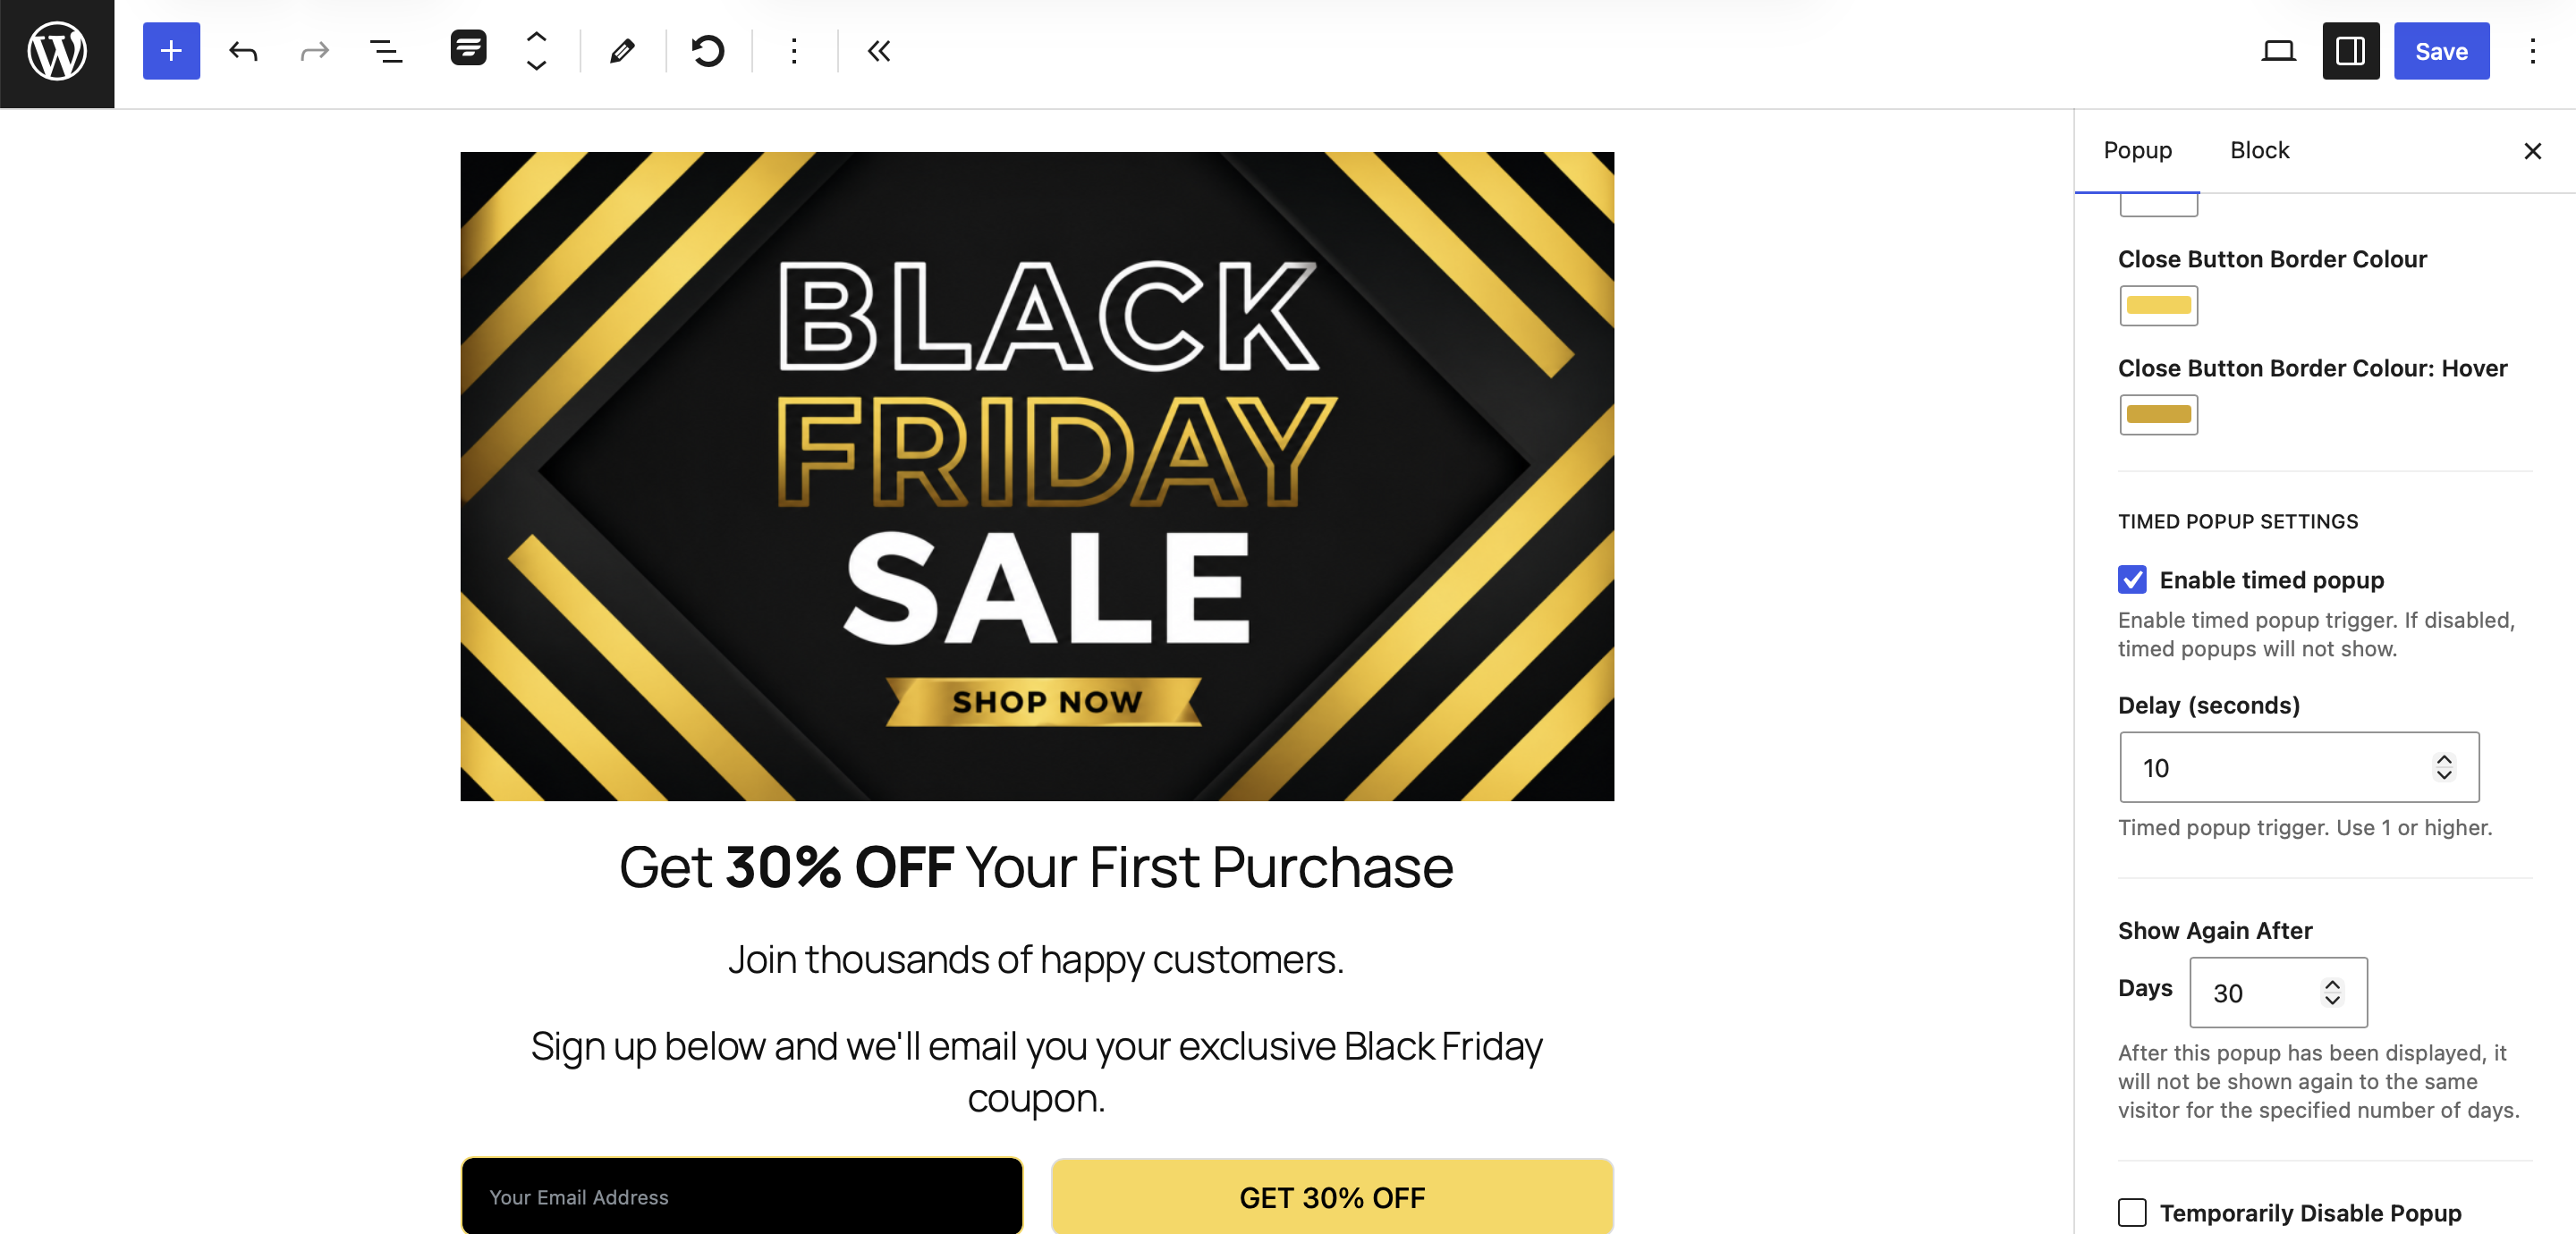Click the paragraph block type icon
2576x1234 pixels.
pos(468,48)
